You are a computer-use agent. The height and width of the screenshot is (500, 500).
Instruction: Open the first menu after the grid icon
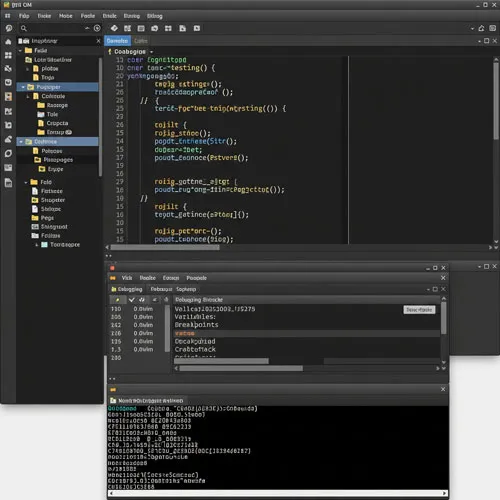coord(24,16)
